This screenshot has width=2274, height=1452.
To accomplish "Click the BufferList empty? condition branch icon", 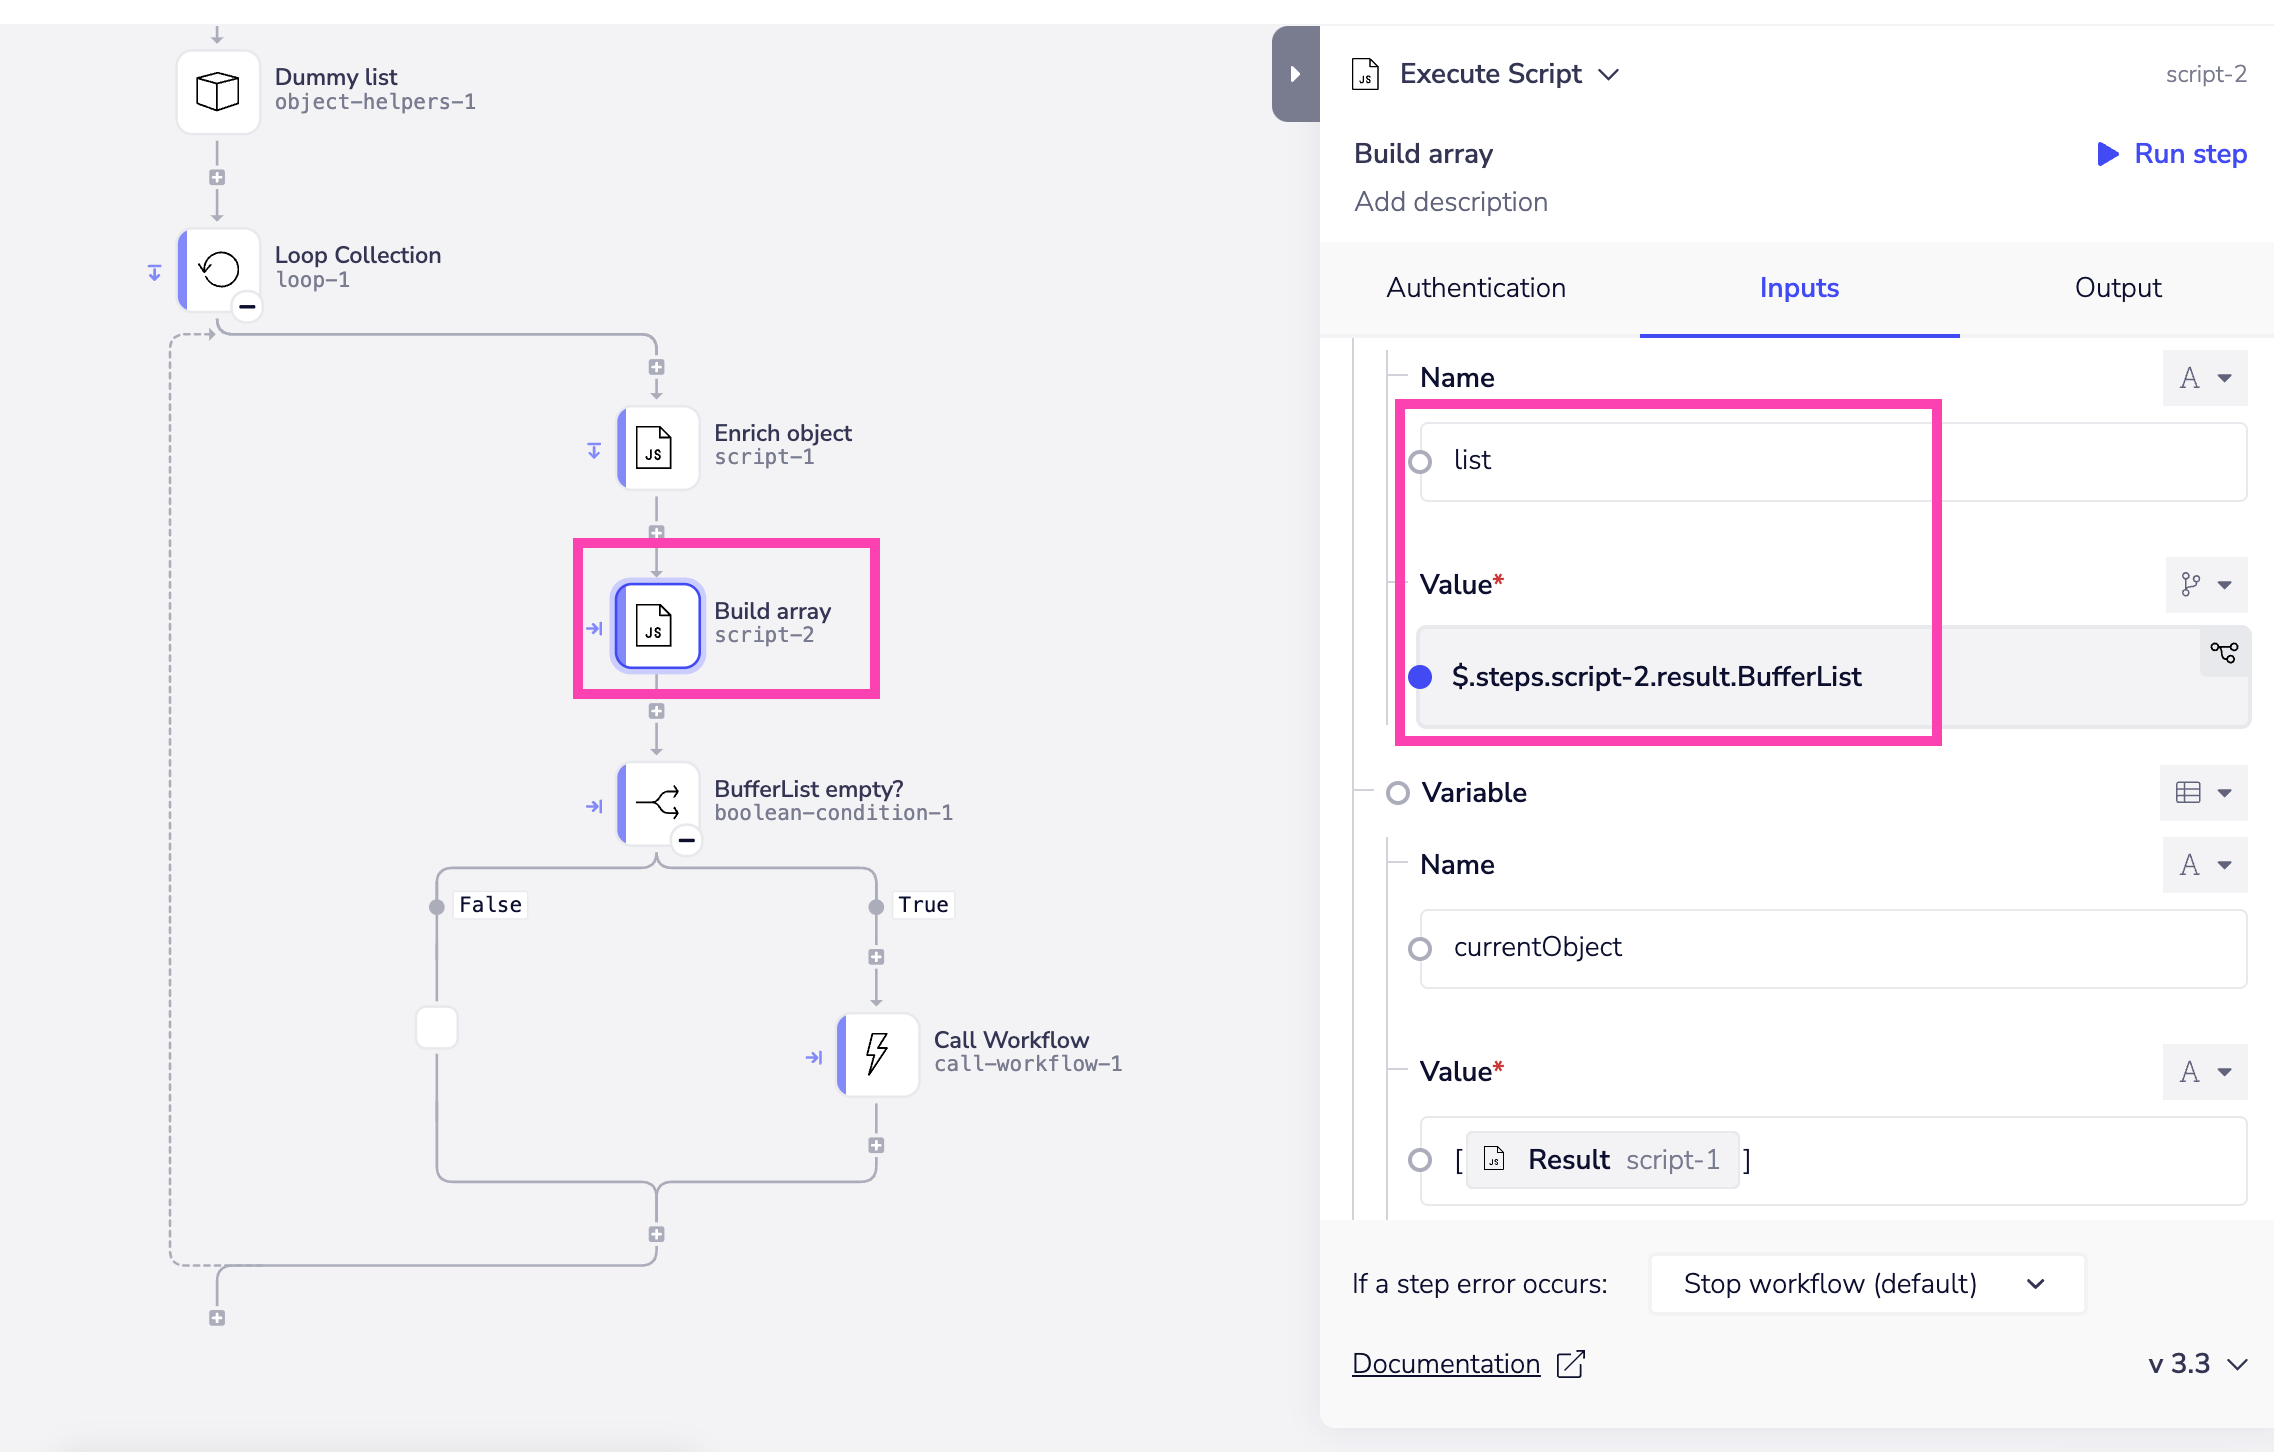I will coord(657,802).
